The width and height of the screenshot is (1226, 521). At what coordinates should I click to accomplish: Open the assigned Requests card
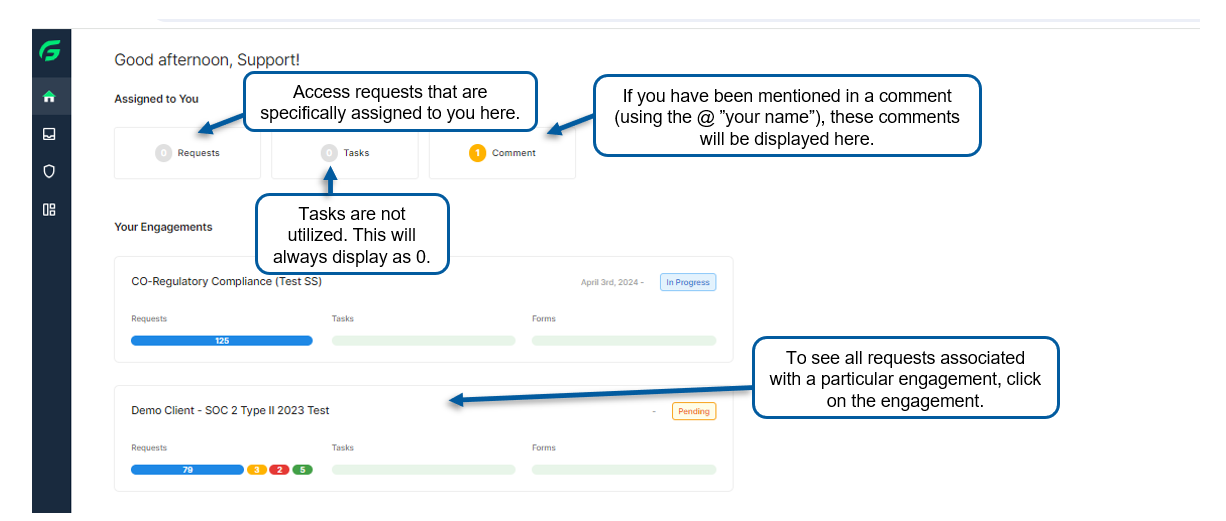coord(187,153)
